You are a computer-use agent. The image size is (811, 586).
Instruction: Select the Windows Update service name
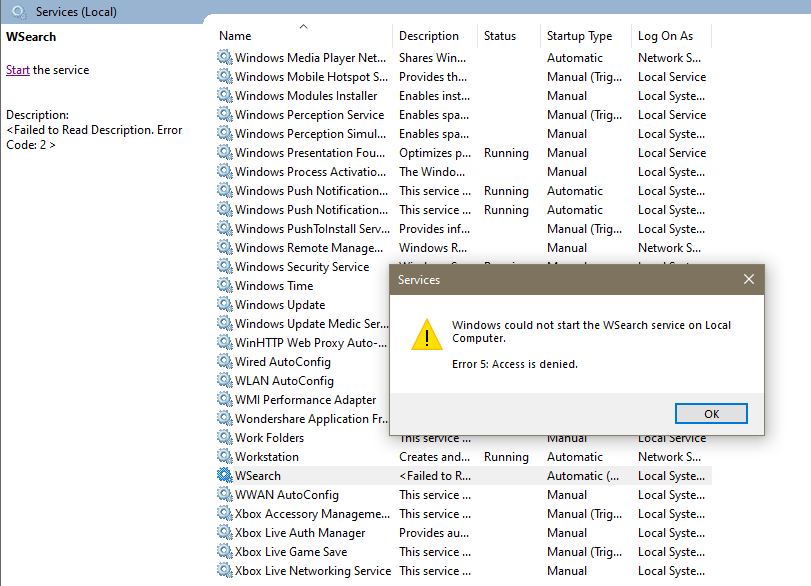(x=280, y=305)
